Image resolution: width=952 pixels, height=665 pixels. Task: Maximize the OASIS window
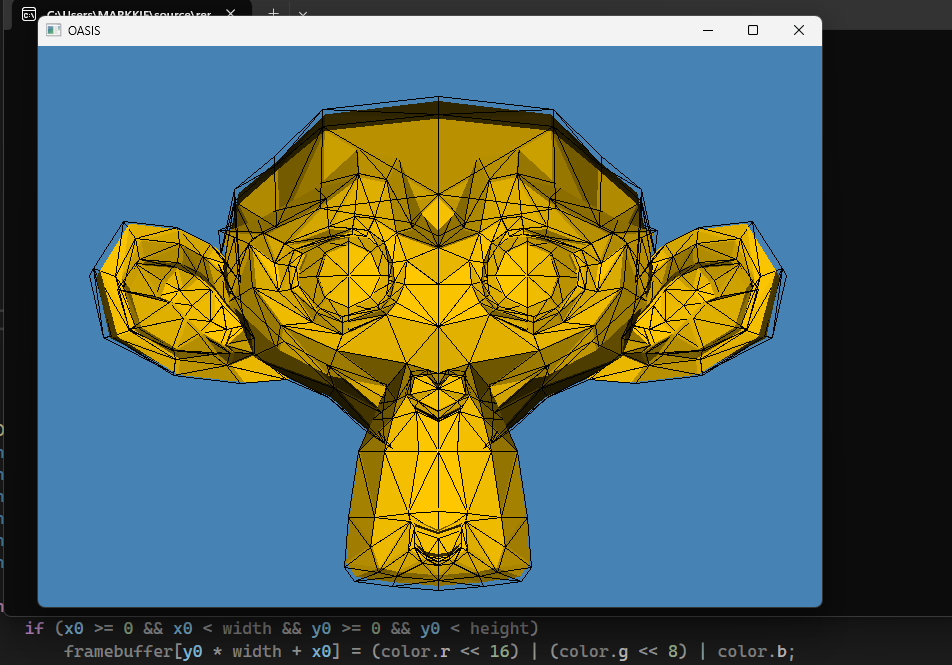click(x=753, y=30)
